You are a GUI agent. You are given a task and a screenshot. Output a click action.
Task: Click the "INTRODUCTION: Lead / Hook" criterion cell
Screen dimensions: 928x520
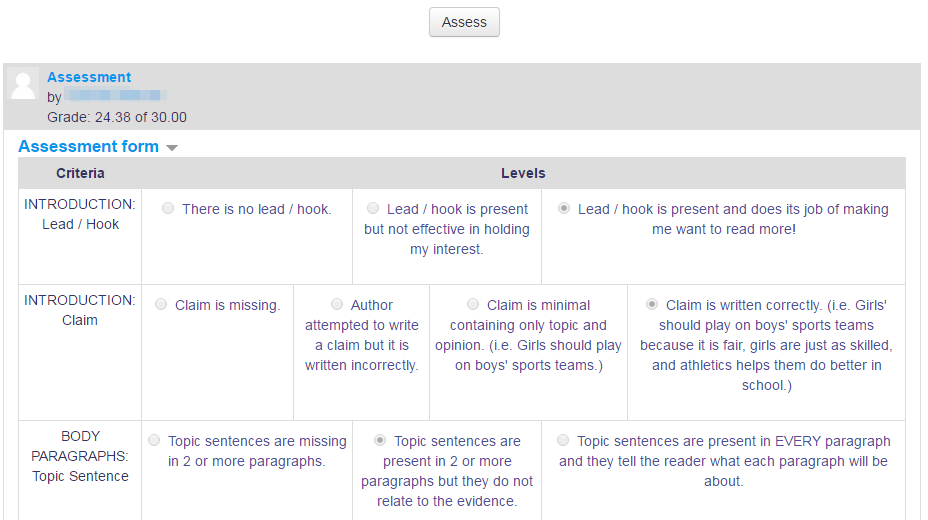tap(80, 237)
